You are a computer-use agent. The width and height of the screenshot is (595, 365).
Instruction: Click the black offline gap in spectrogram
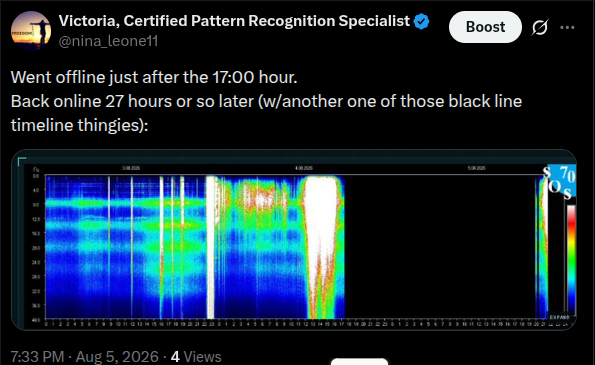point(439,247)
